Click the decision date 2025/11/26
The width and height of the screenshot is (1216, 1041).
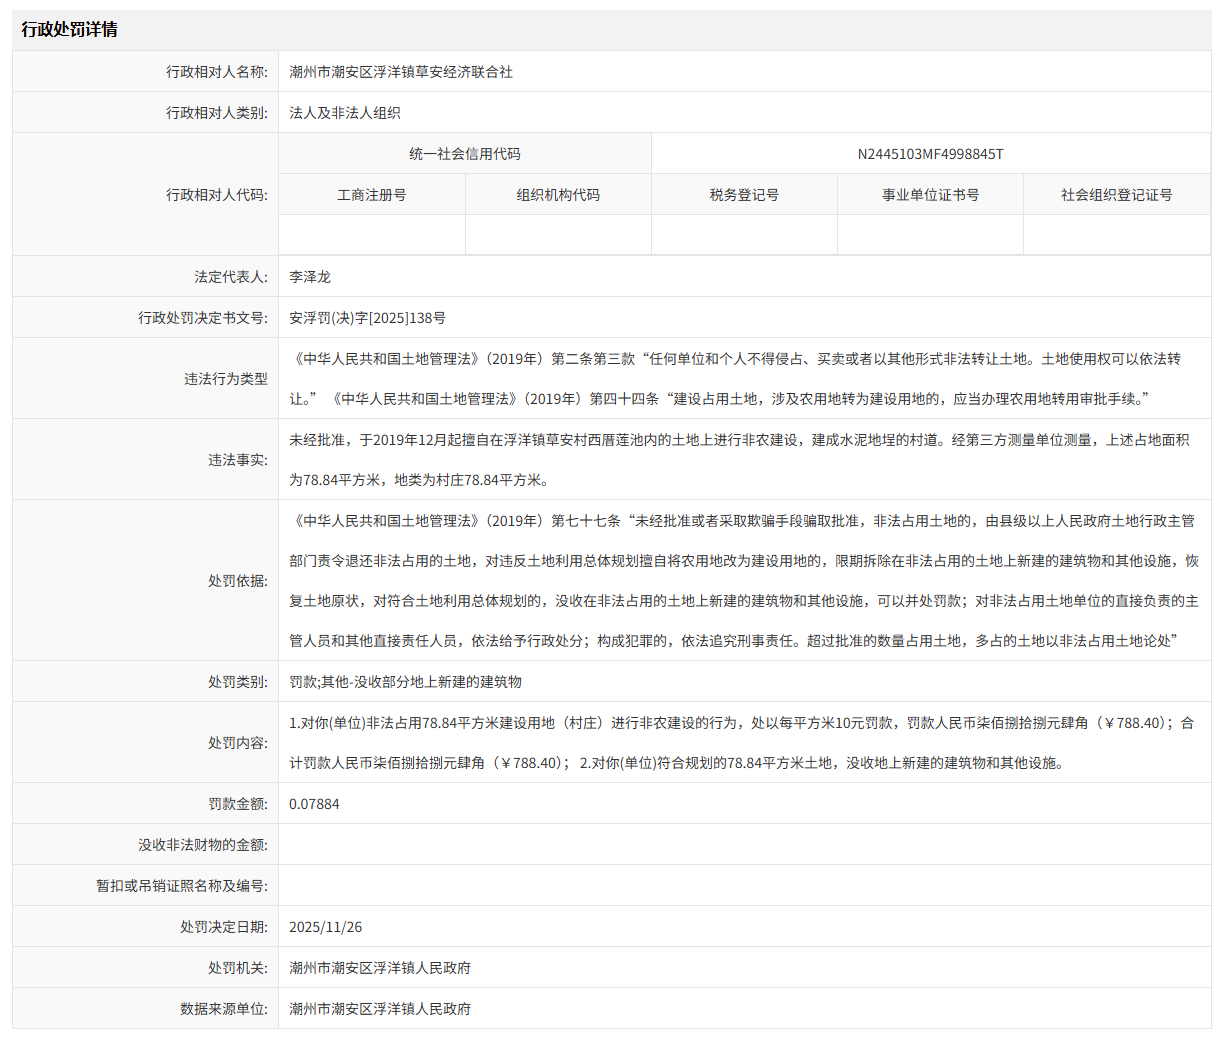(325, 927)
